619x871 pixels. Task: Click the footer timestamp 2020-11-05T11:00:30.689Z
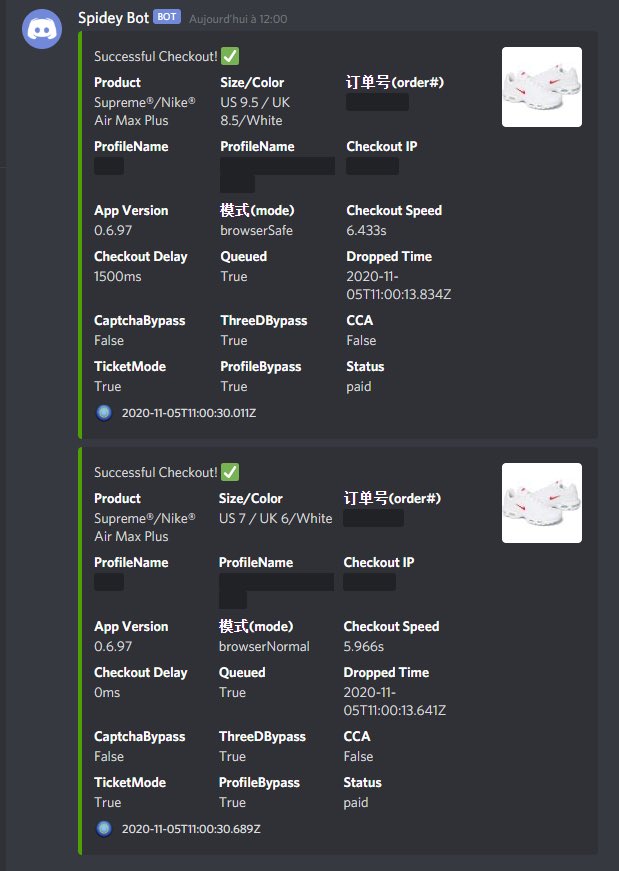point(191,829)
